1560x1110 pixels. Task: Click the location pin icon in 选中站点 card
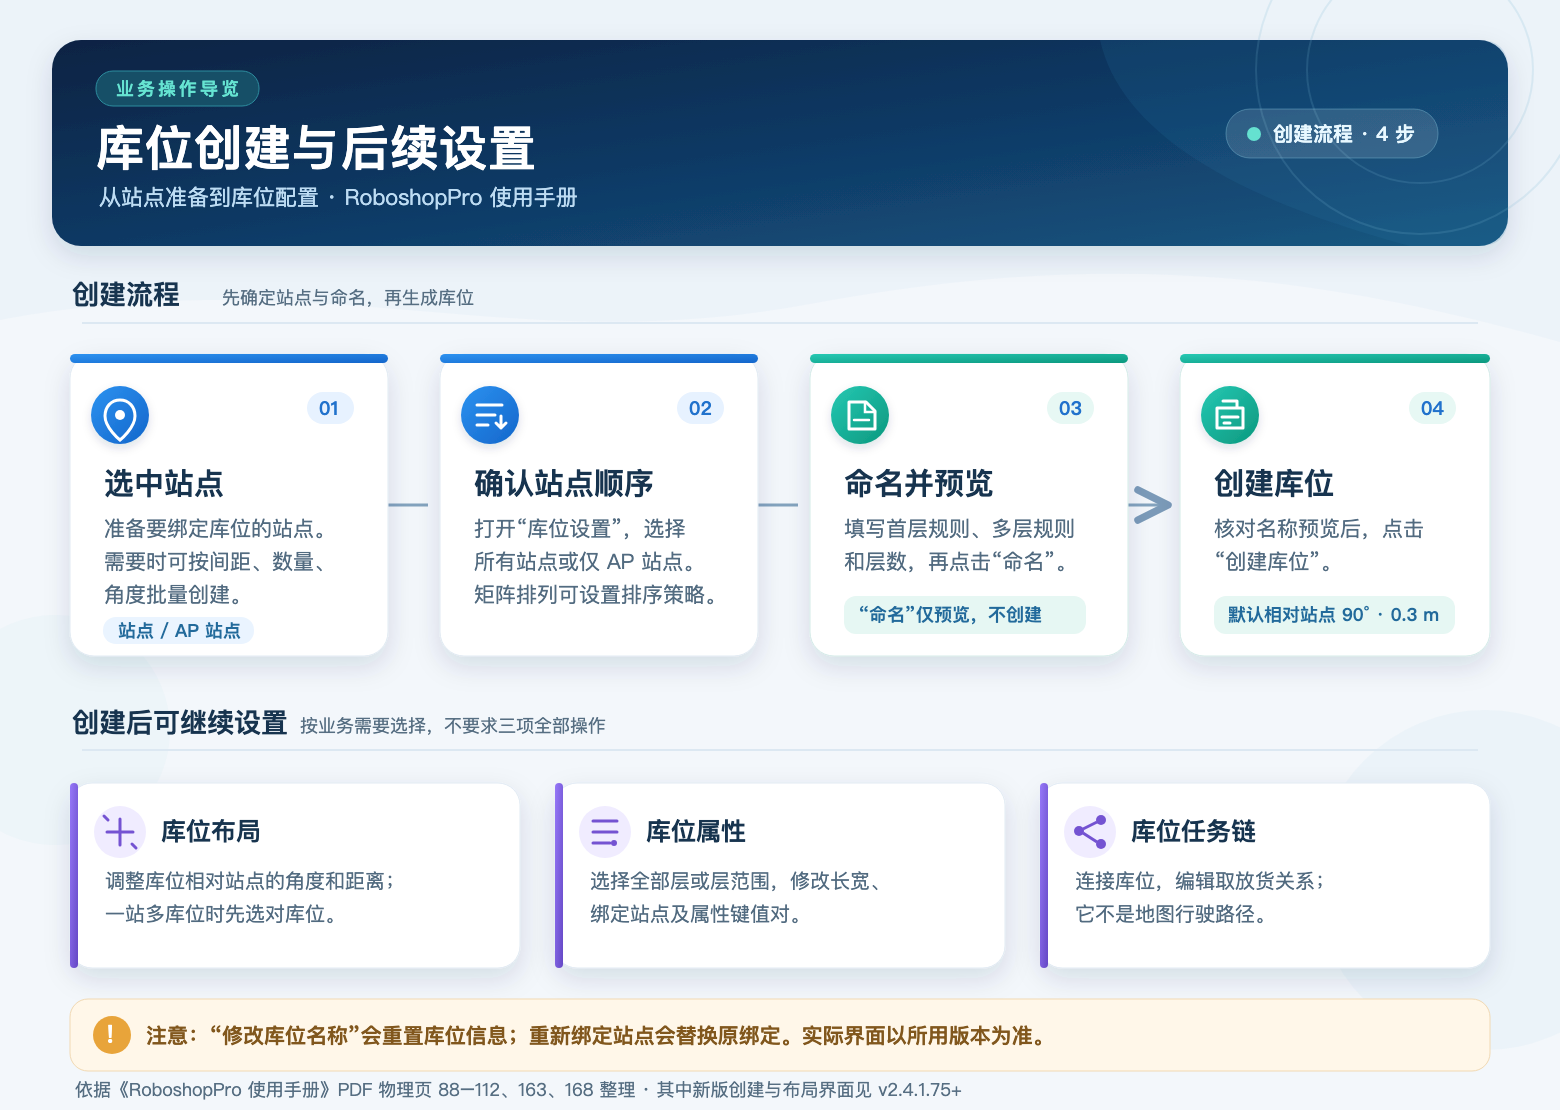click(x=120, y=415)
